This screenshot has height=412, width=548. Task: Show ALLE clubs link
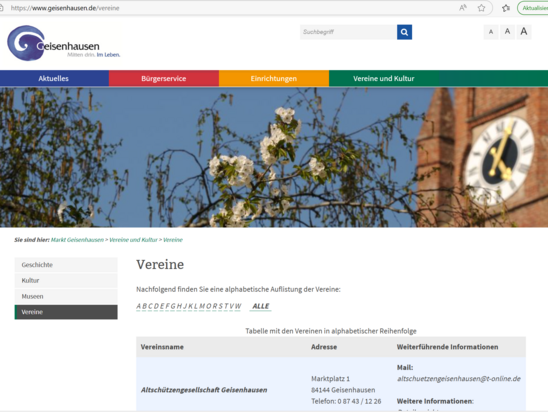click(x=261, y=306)
